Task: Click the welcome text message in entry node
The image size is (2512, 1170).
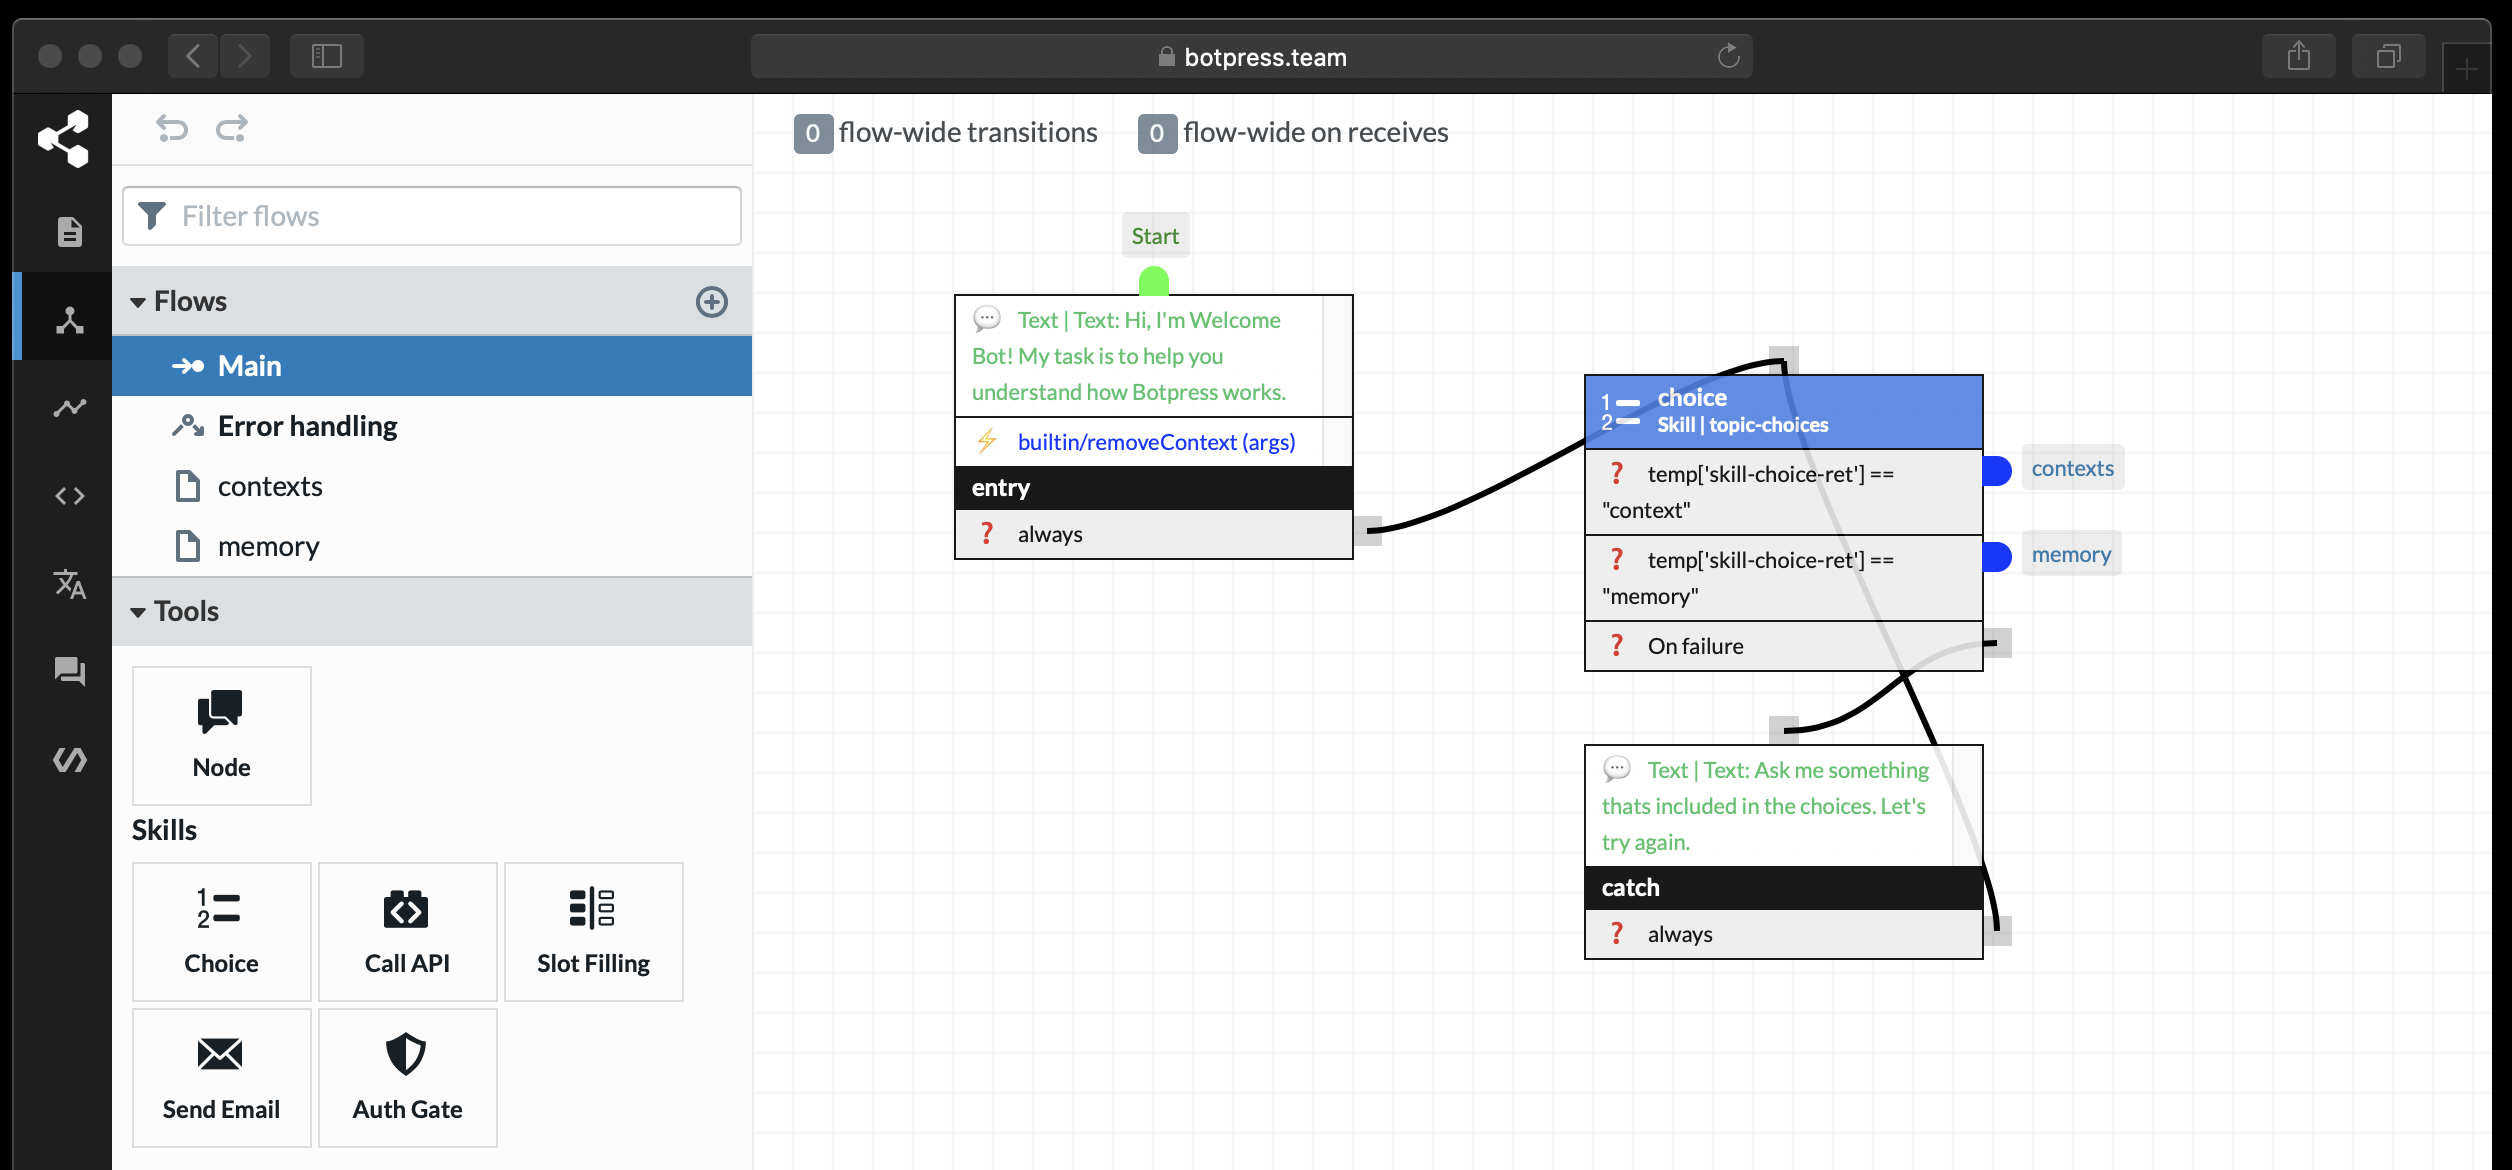Action: [x=1140, y=356]
